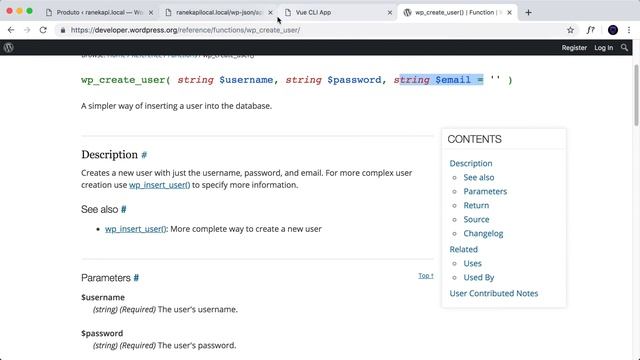Click the # anchor beside Parameters heading
The height and width of the screenshot is (360, 640).
[136, 278]
